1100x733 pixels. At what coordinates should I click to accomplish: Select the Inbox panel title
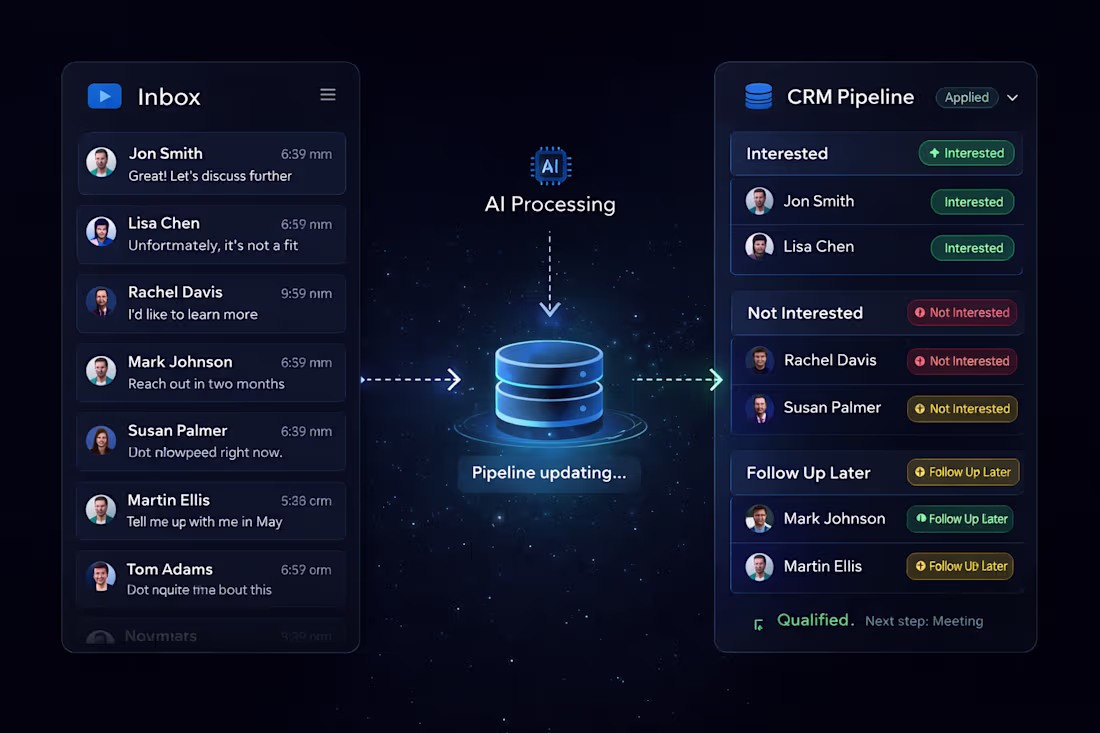pyautogui.click(x=168, y=96)
